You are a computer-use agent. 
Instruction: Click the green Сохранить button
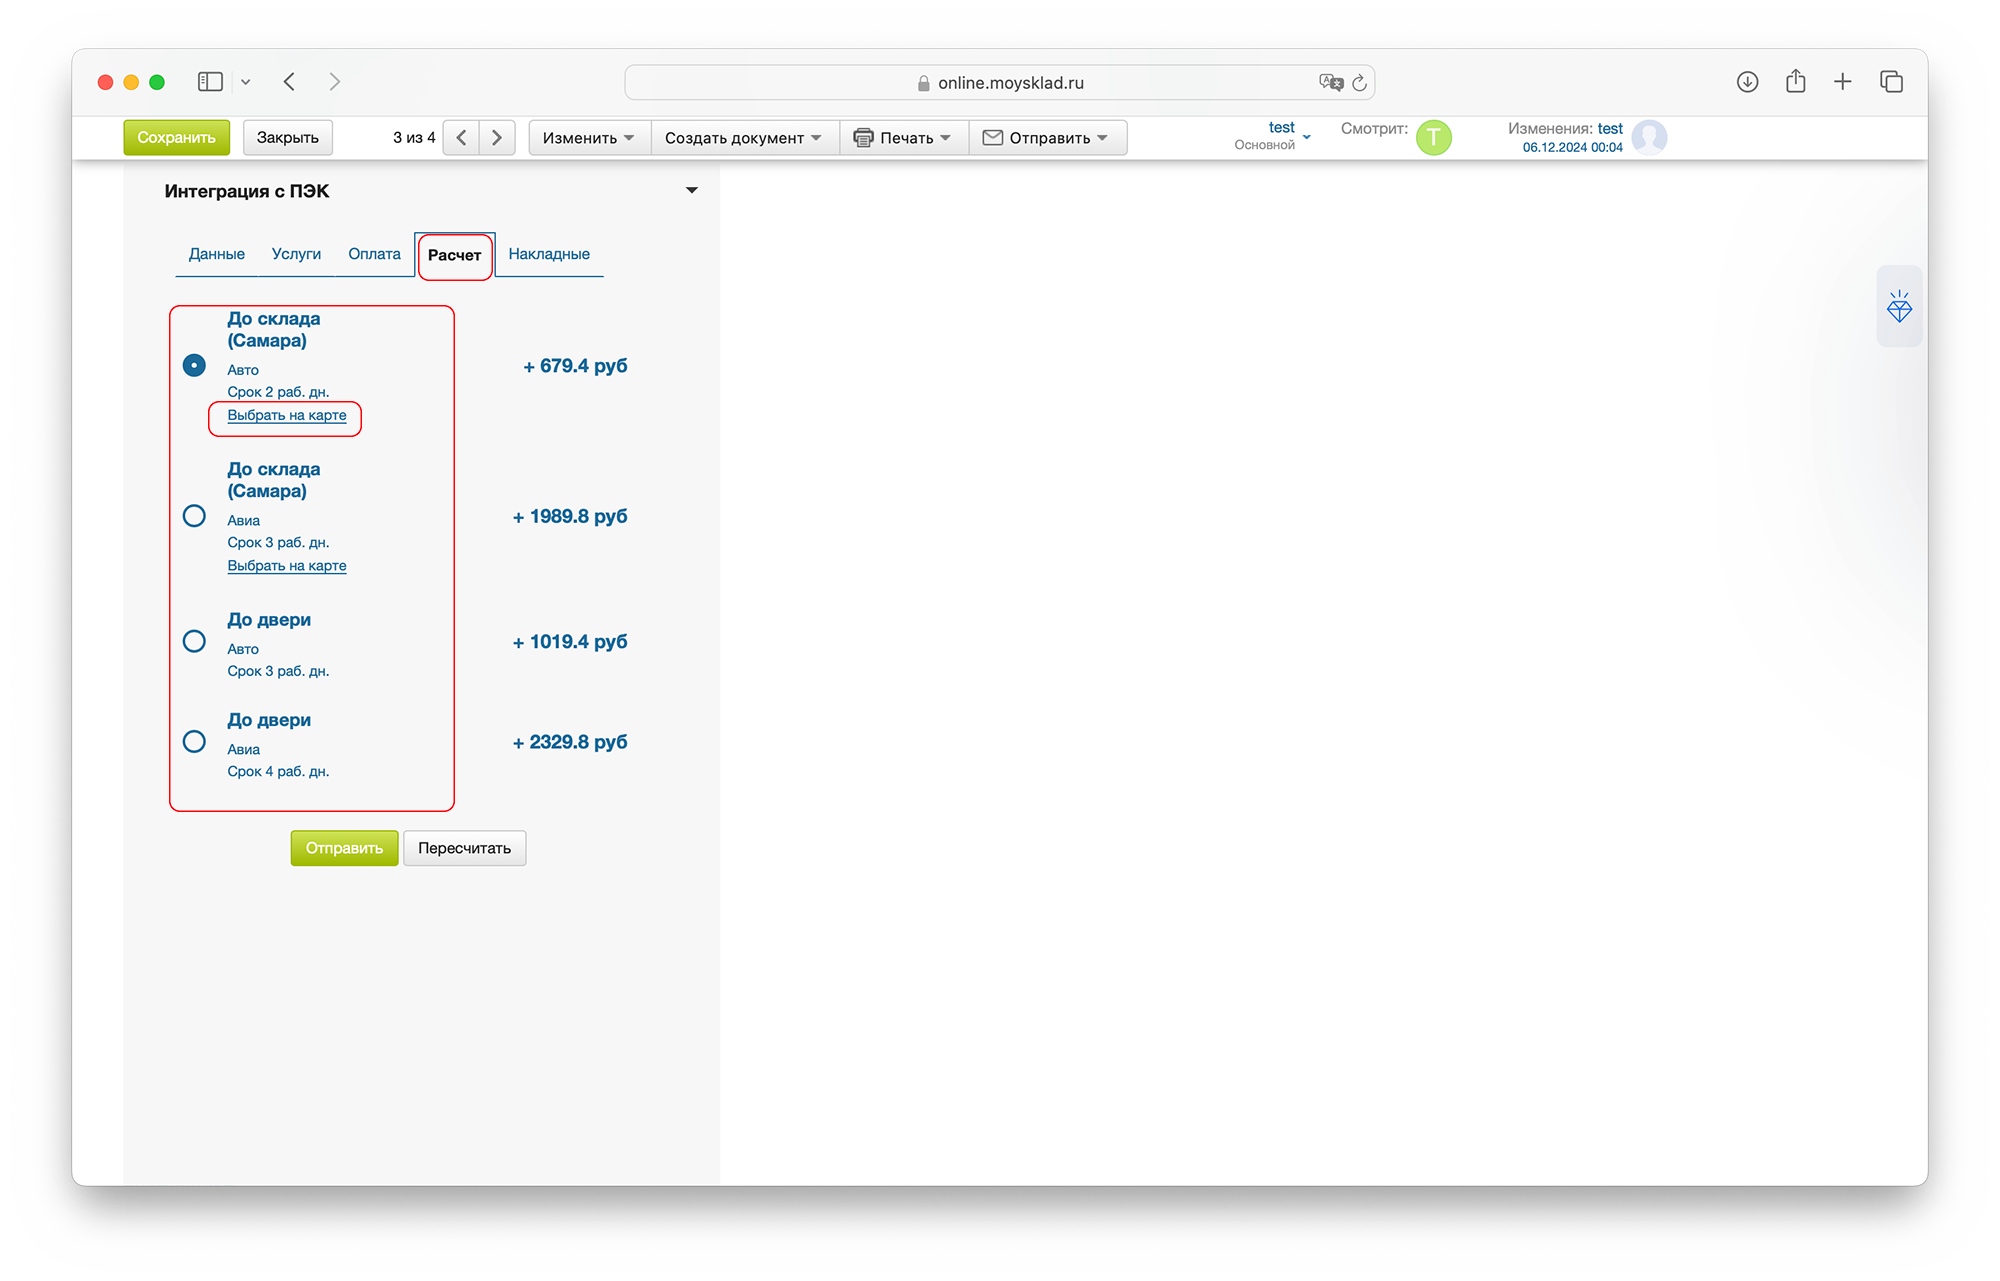click(x=176, y=138)
